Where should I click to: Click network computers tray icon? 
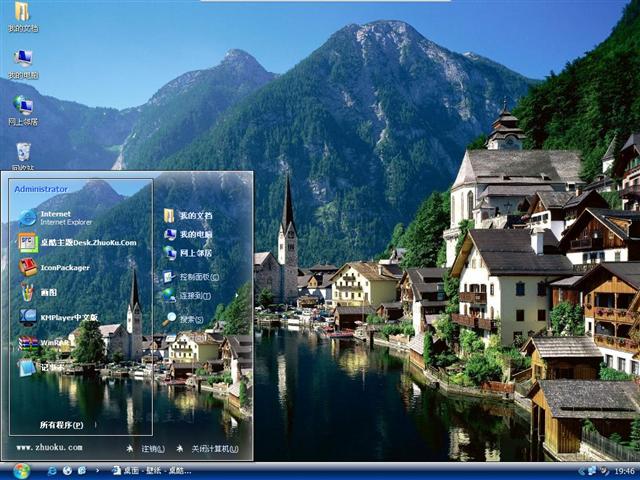(592, 471)
